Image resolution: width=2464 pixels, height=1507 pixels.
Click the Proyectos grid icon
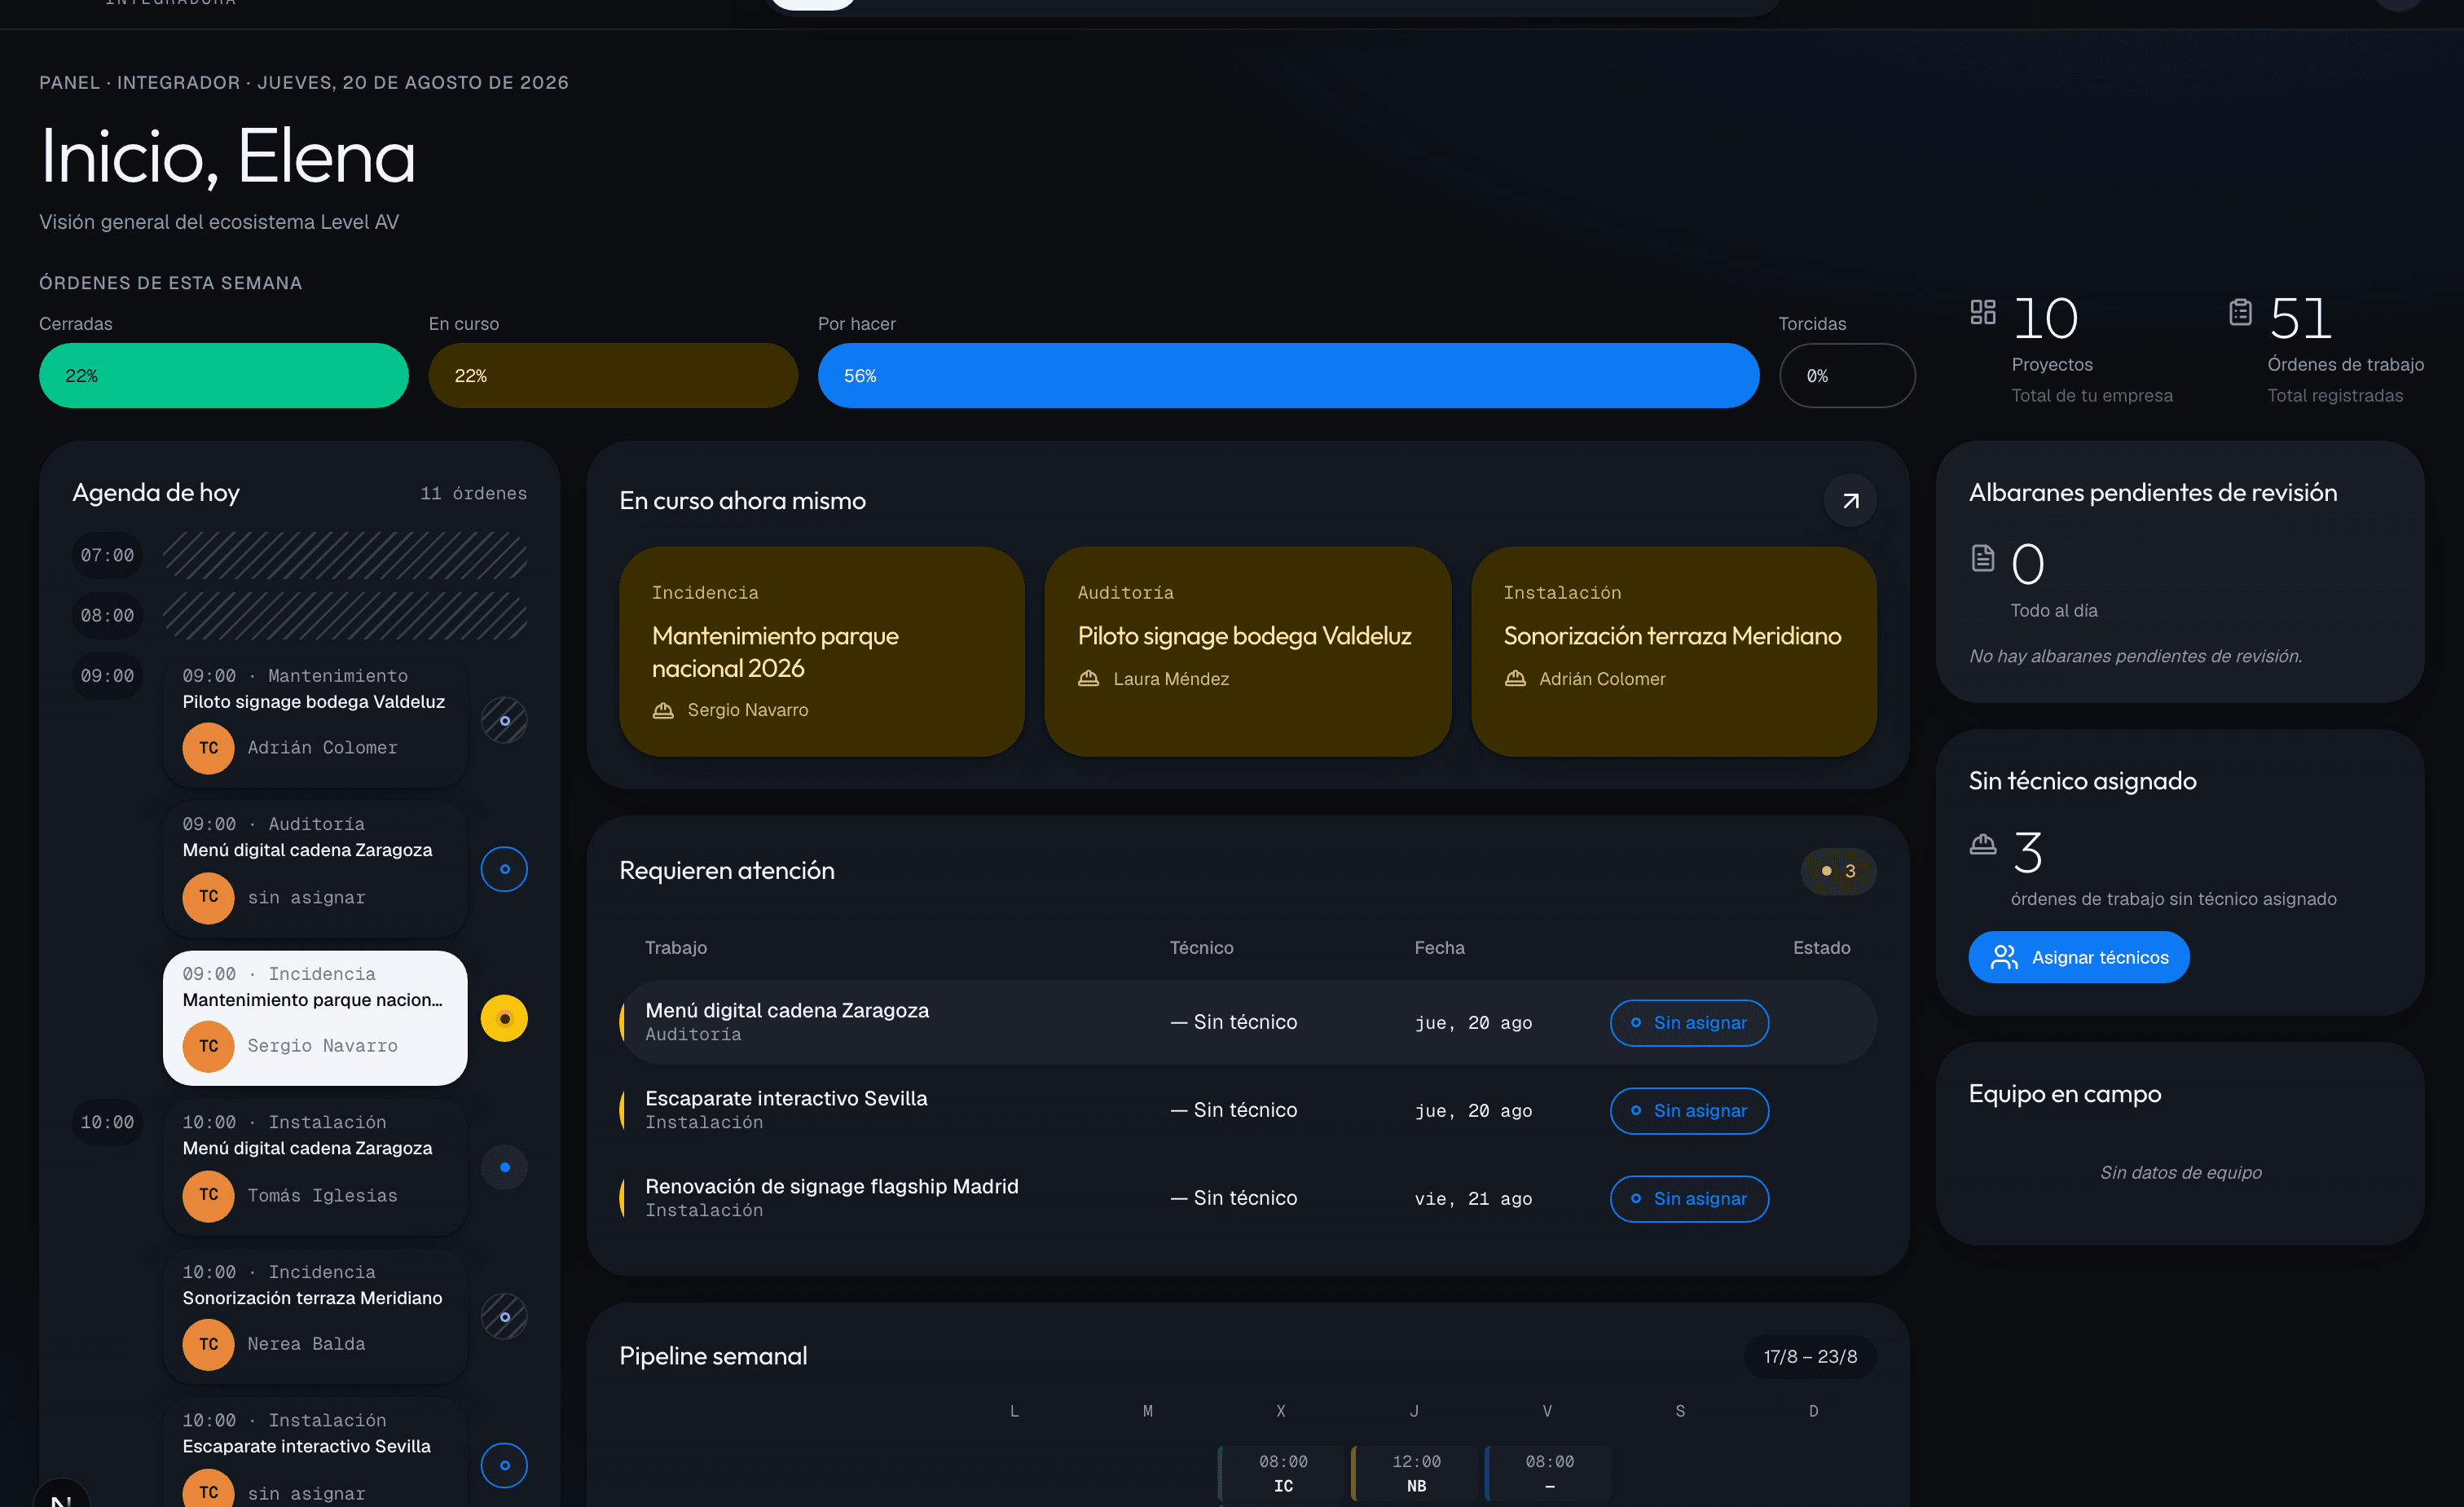pyautogui.click(x=1982, y=312)
